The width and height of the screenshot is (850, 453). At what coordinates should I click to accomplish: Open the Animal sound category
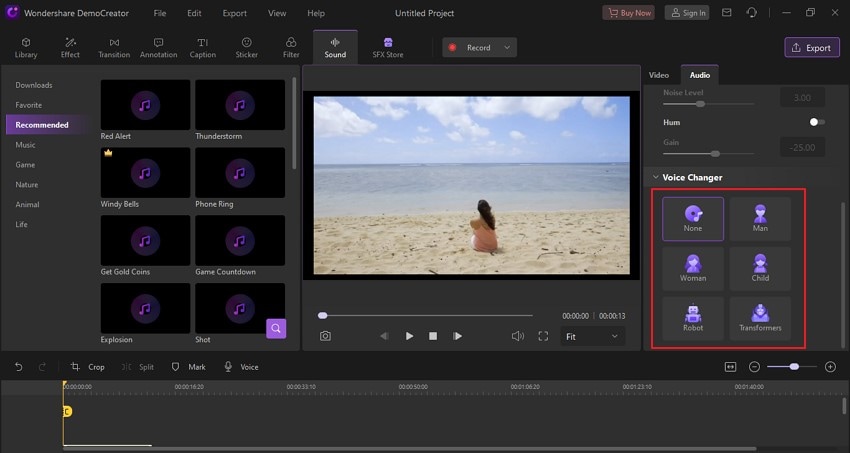[x=27, y=204]
